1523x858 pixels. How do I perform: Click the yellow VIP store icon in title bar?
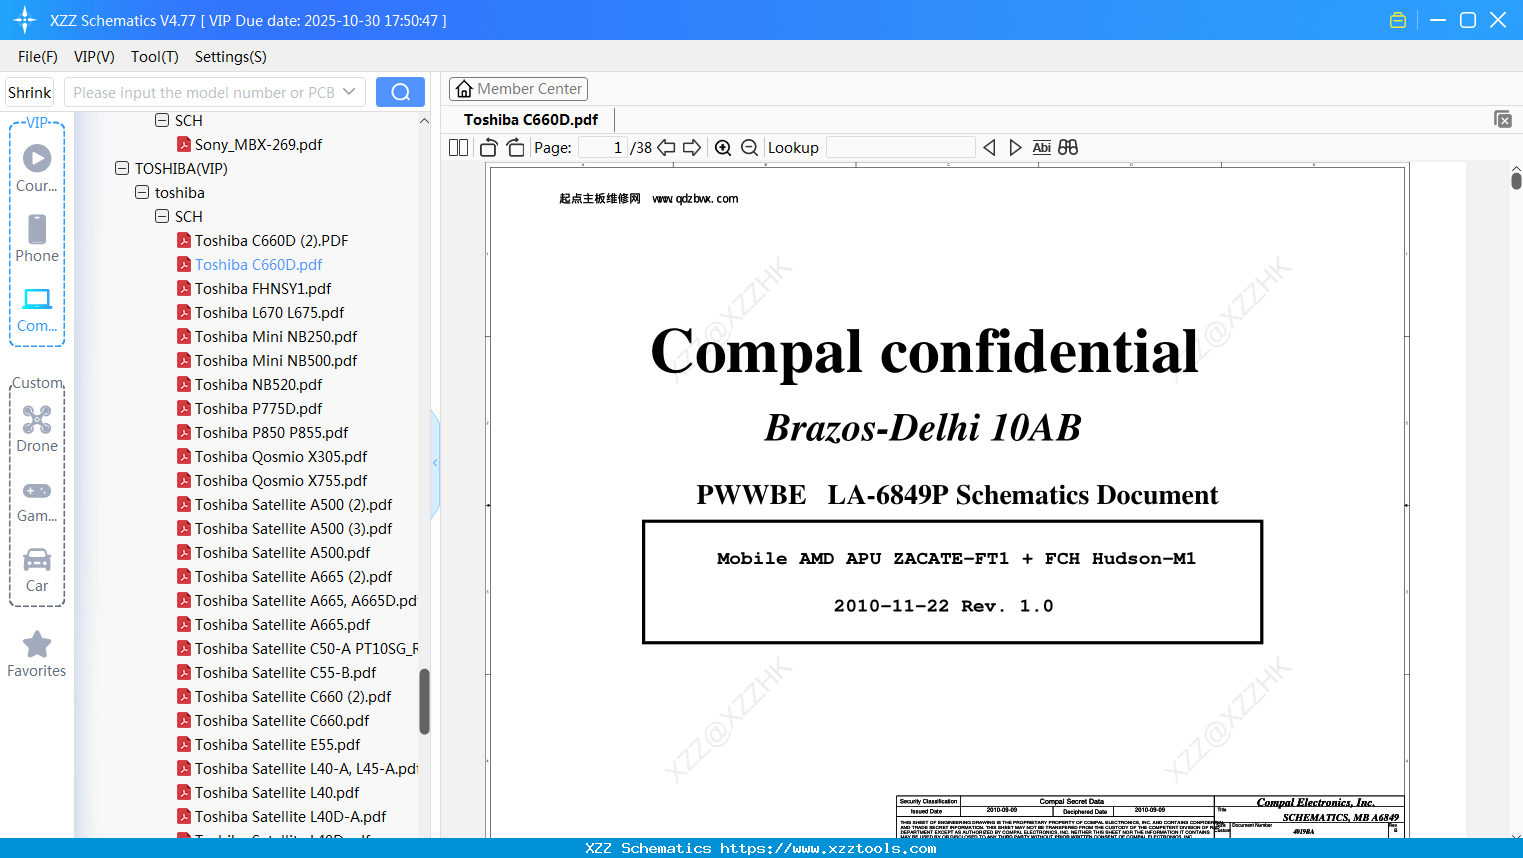pos(1398,20)
